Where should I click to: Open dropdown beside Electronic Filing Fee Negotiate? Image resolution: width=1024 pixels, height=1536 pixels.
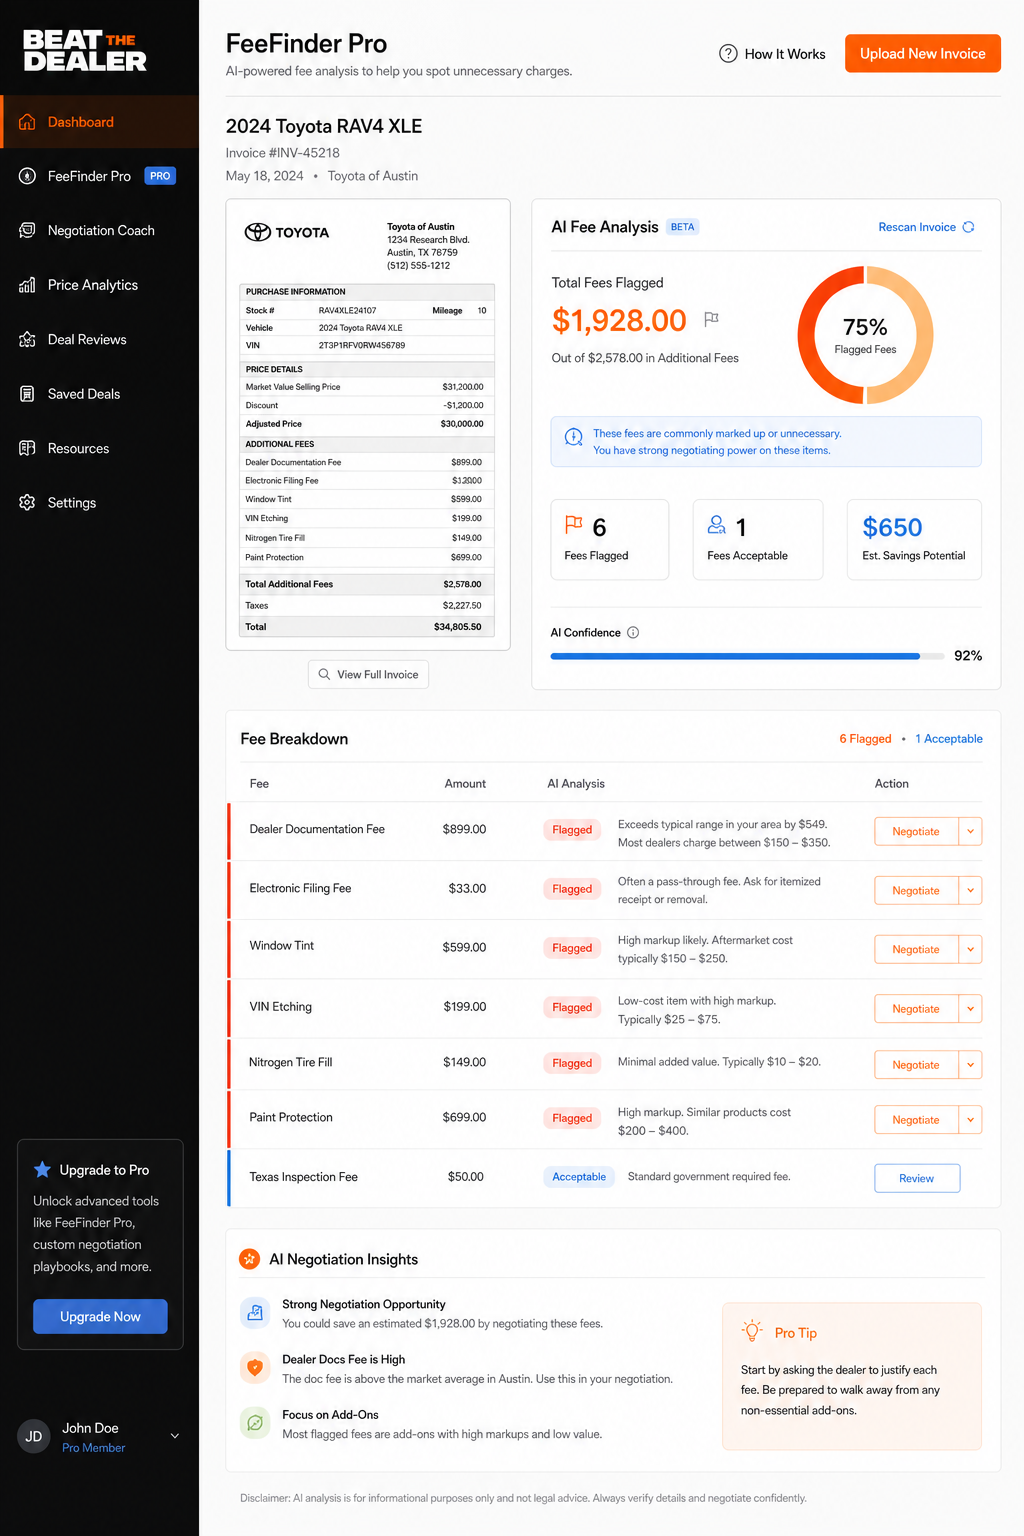click(970, 890)
